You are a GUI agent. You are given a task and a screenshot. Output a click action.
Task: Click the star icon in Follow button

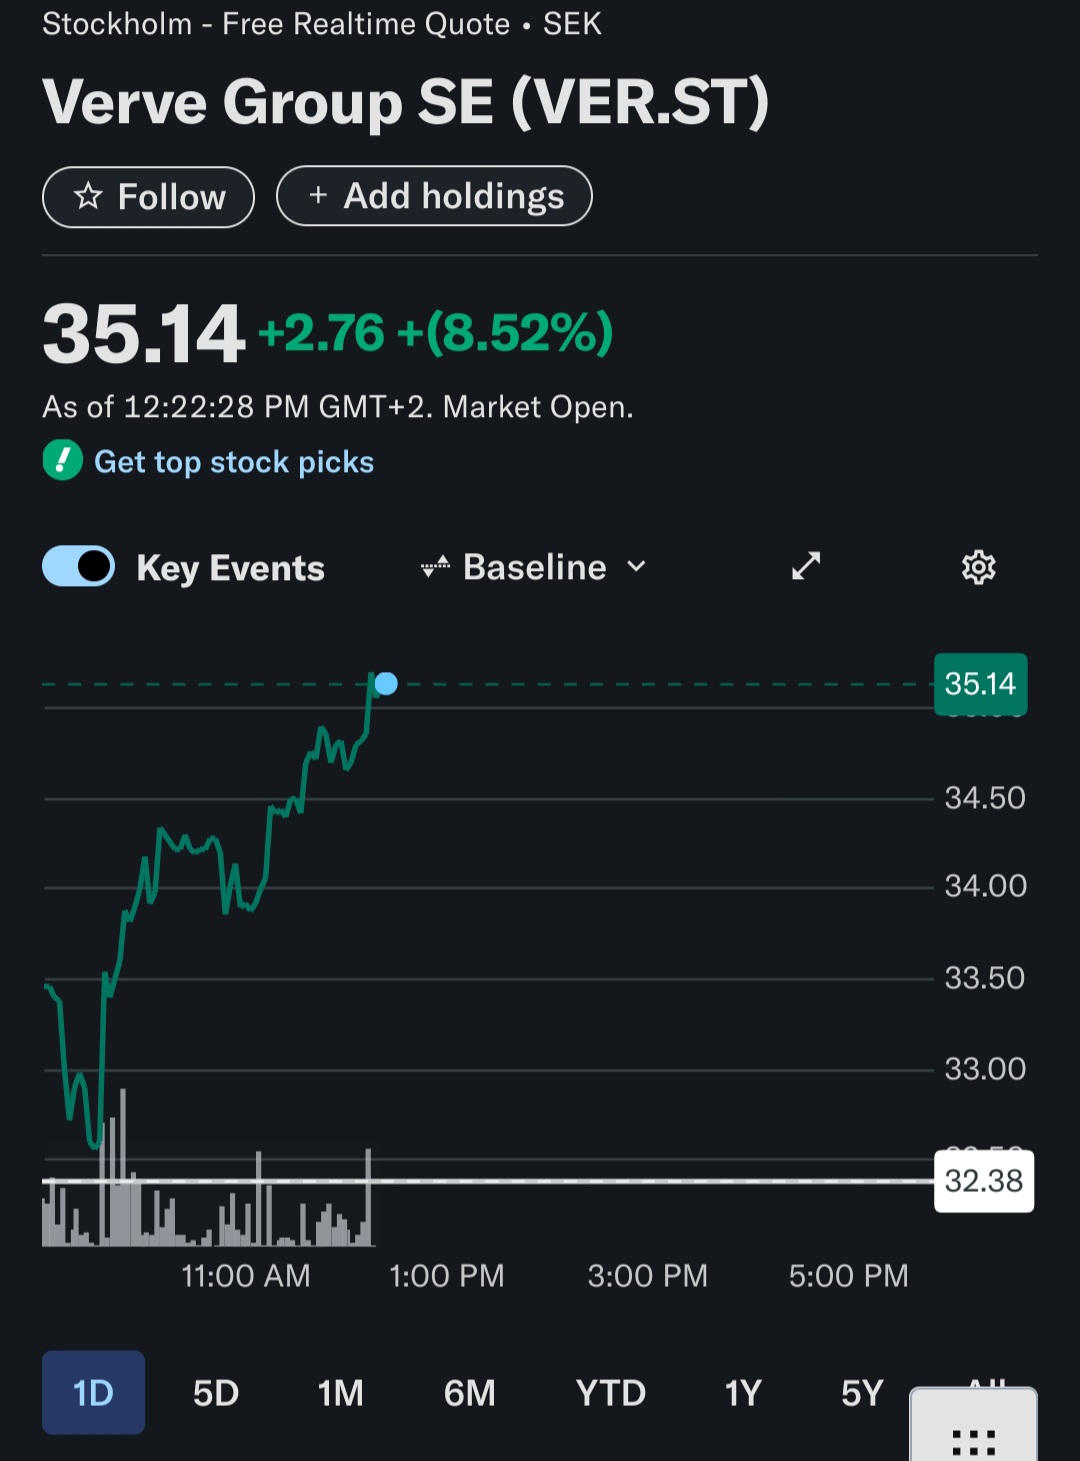tap(88, 196)
